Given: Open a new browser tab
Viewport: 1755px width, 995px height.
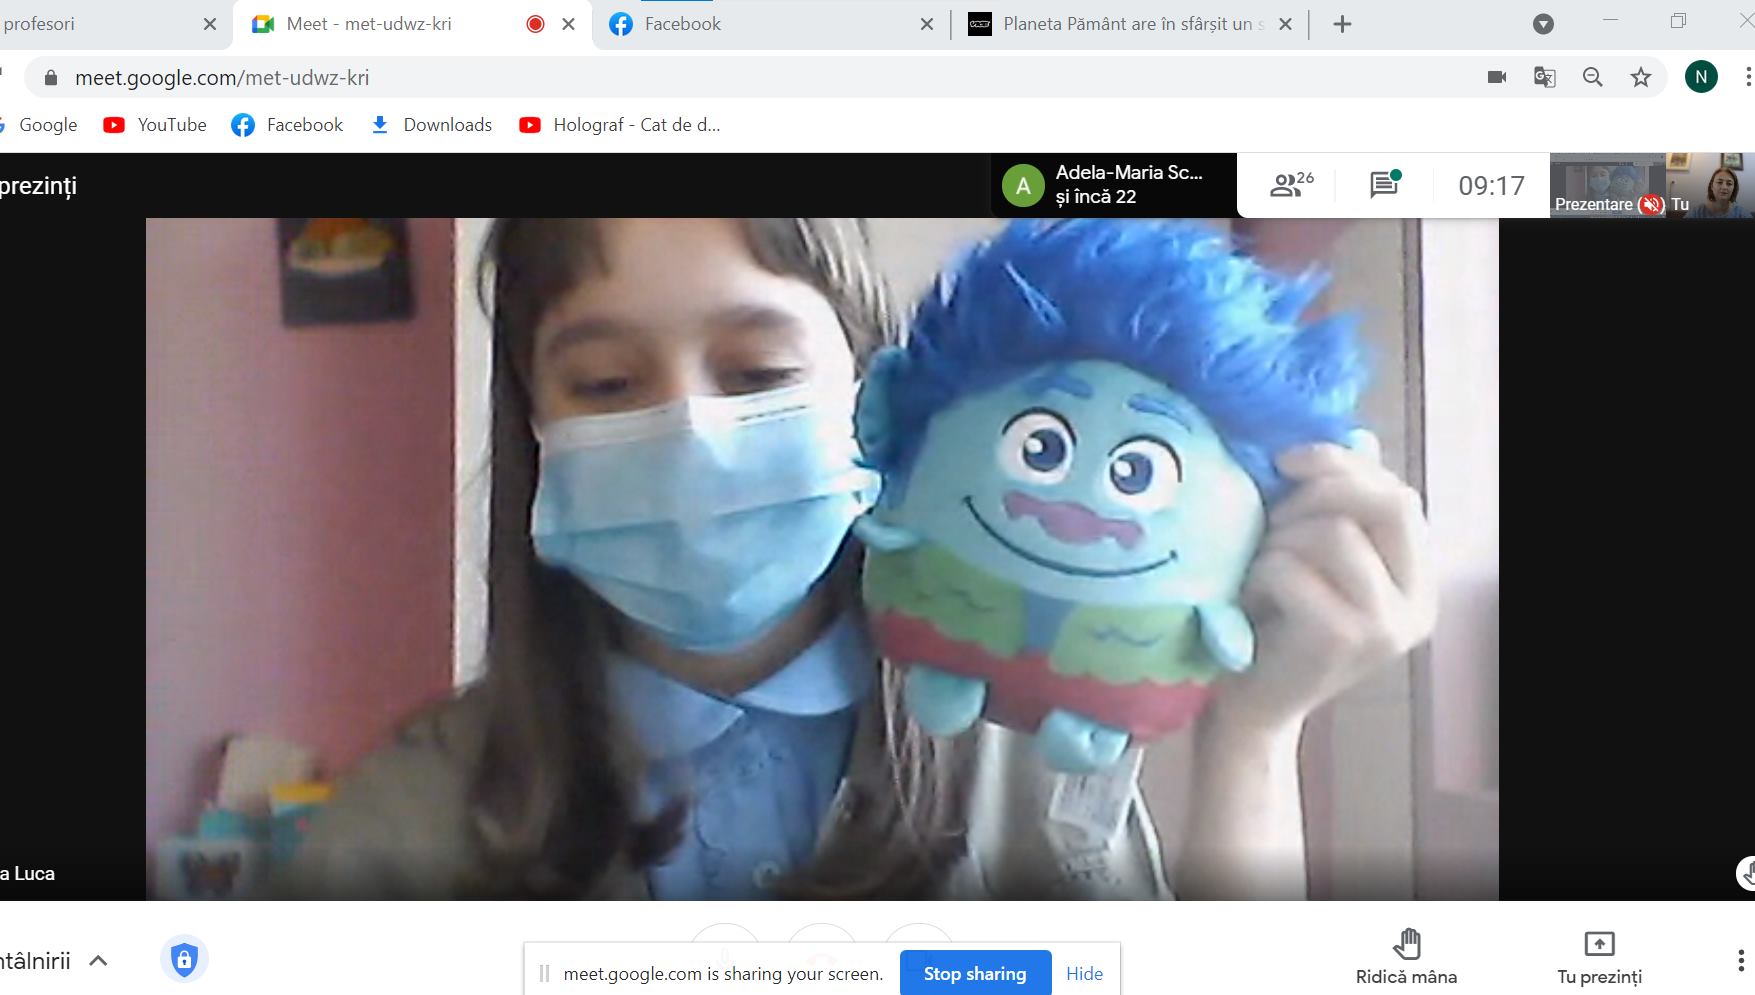Looking at the screenshot, I should (1342, 24).
